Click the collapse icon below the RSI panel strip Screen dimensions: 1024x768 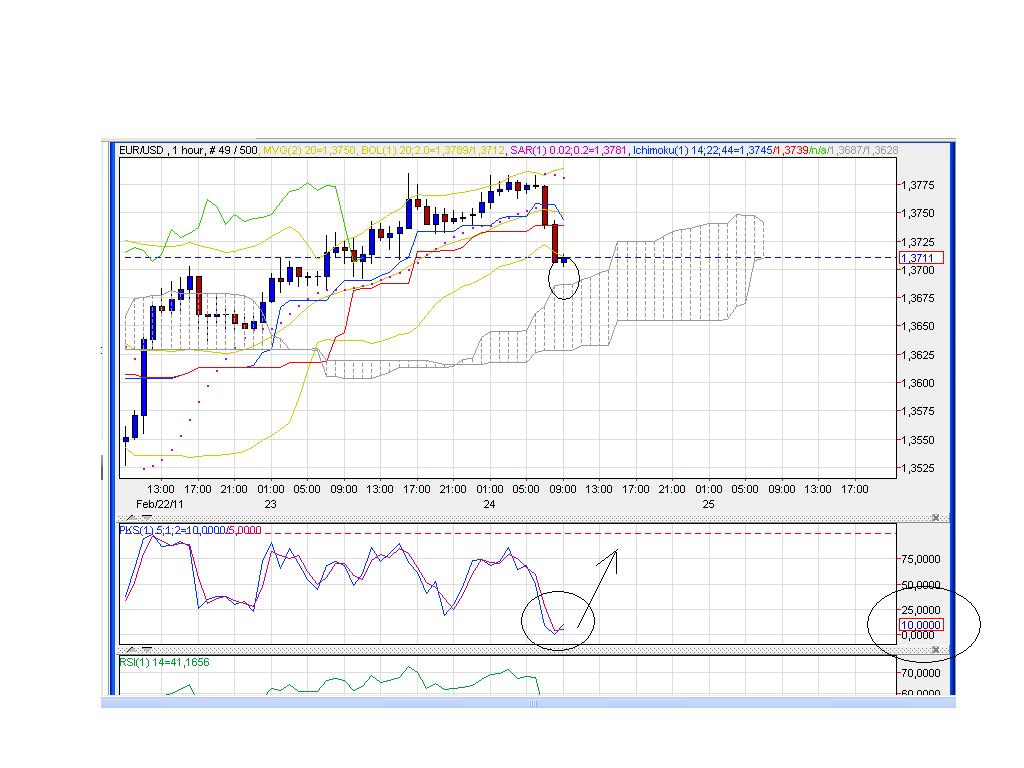(147, 650)
